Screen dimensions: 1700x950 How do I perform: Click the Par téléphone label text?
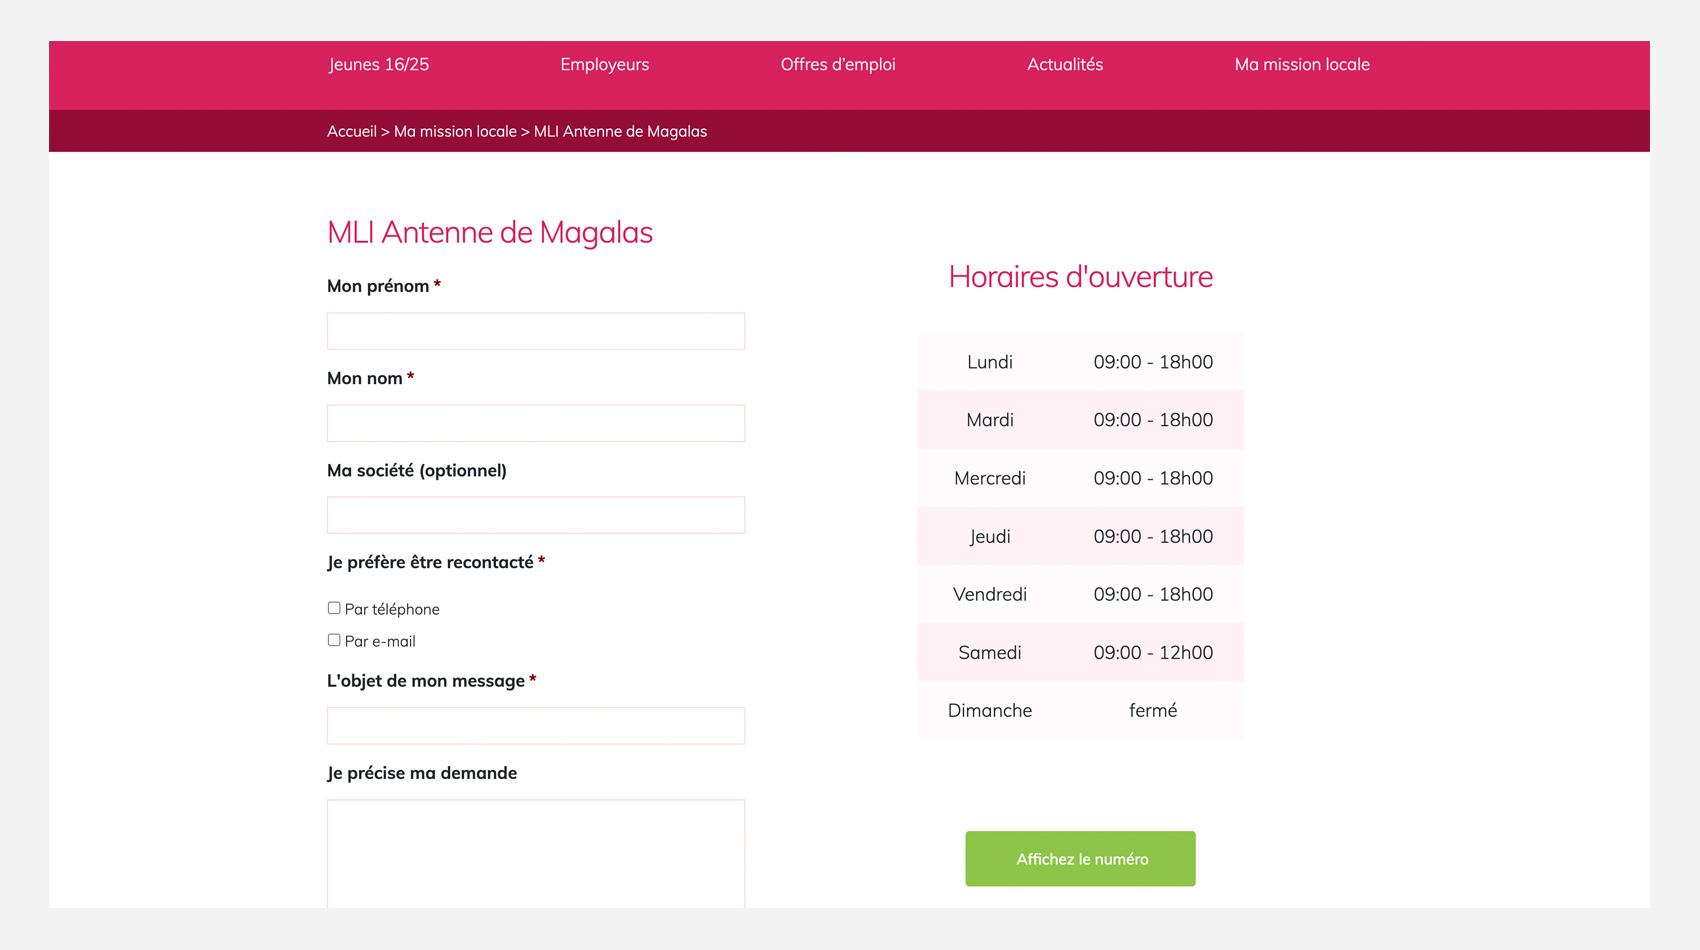pyautogui.click(x=392, y=609)
